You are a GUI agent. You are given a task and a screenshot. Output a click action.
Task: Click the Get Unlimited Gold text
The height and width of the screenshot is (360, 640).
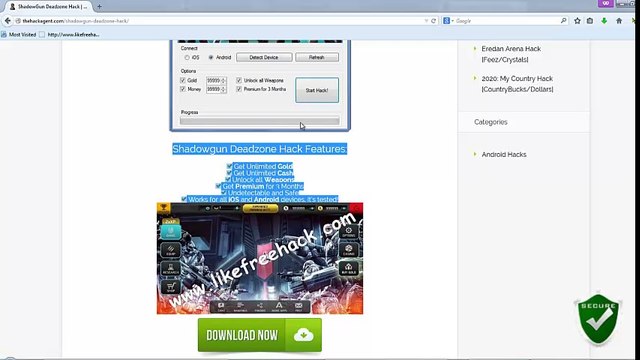coord(263,166)
